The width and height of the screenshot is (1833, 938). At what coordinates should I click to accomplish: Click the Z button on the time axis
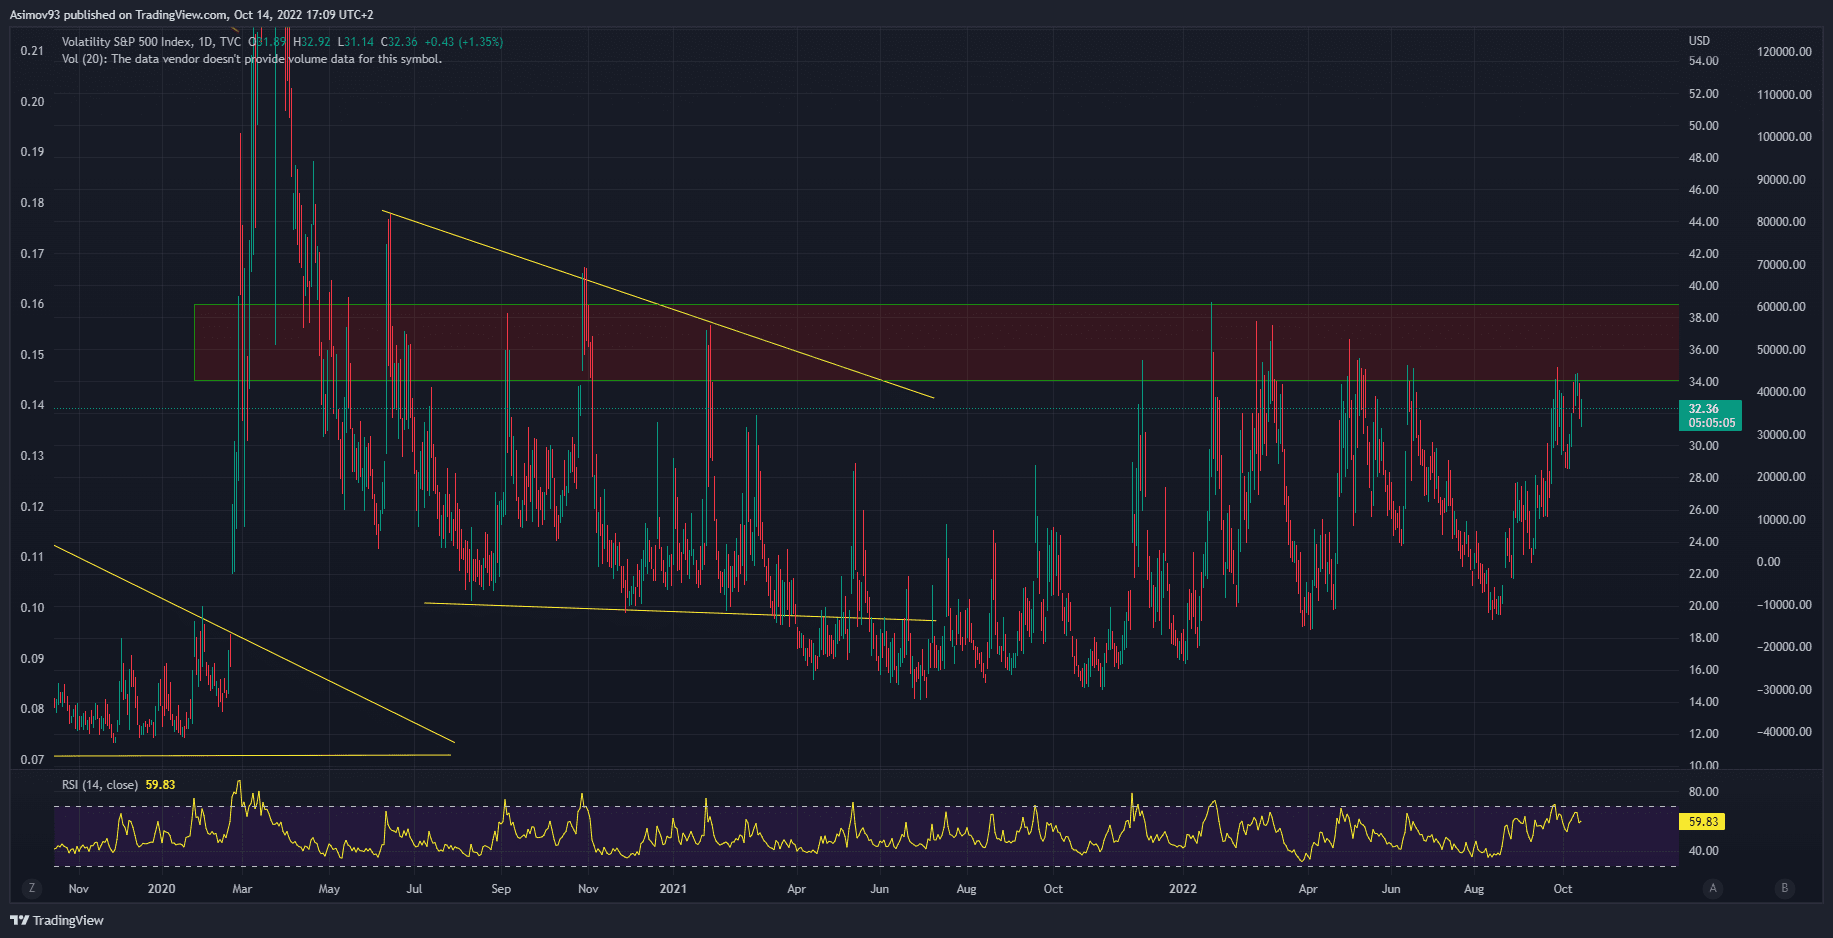(x=32, y=888)
